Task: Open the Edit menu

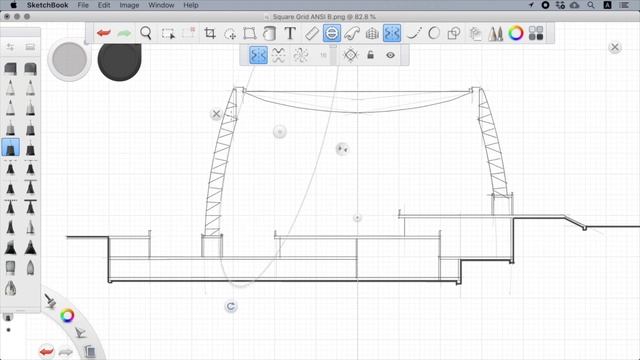Action: click(104, 5)
